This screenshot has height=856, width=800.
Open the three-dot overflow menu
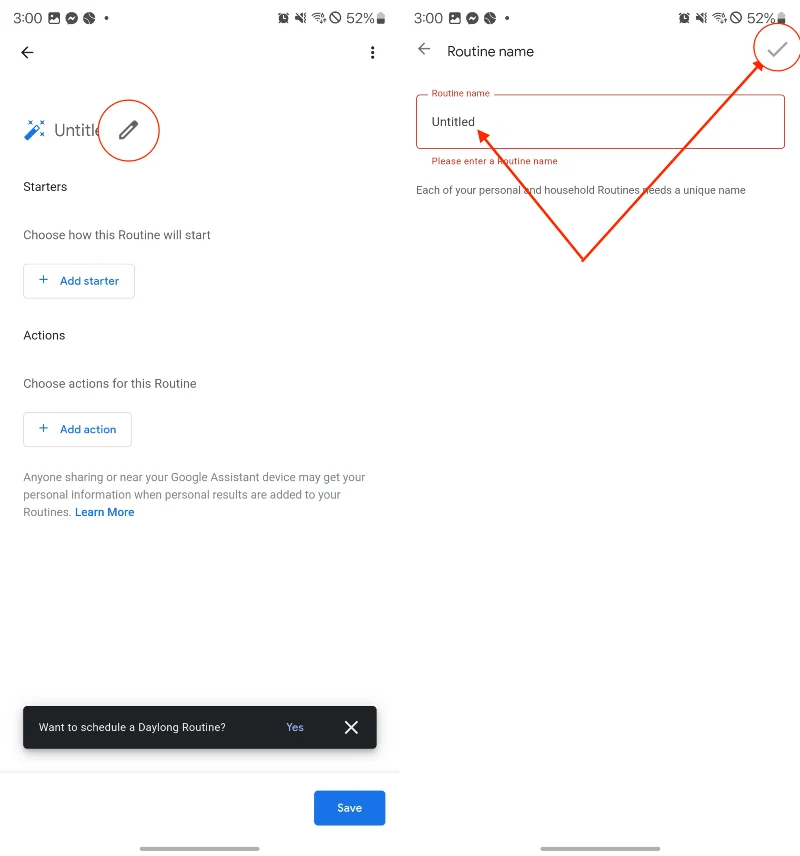coord(372,52)
